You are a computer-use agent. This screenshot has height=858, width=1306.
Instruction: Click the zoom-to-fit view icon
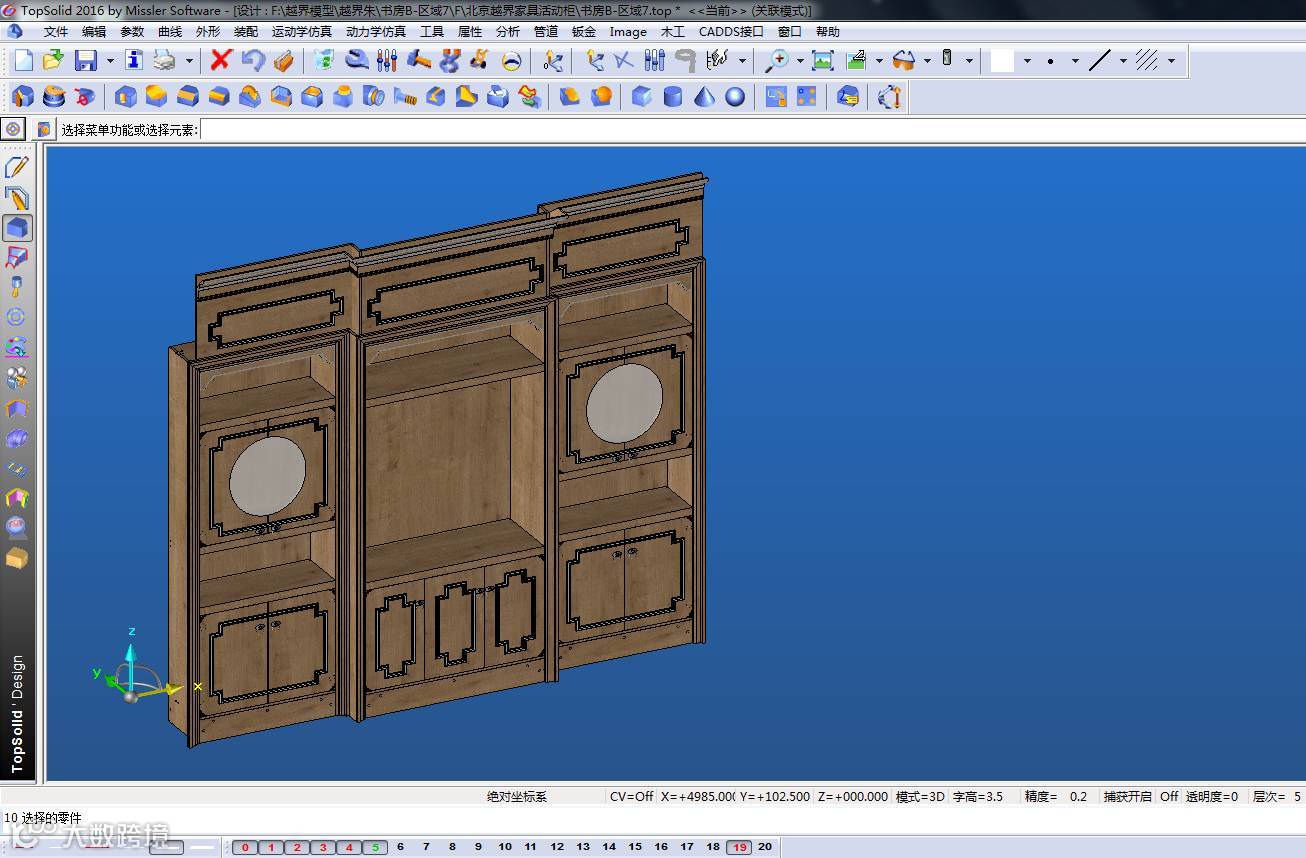click(x=823, y=61)
